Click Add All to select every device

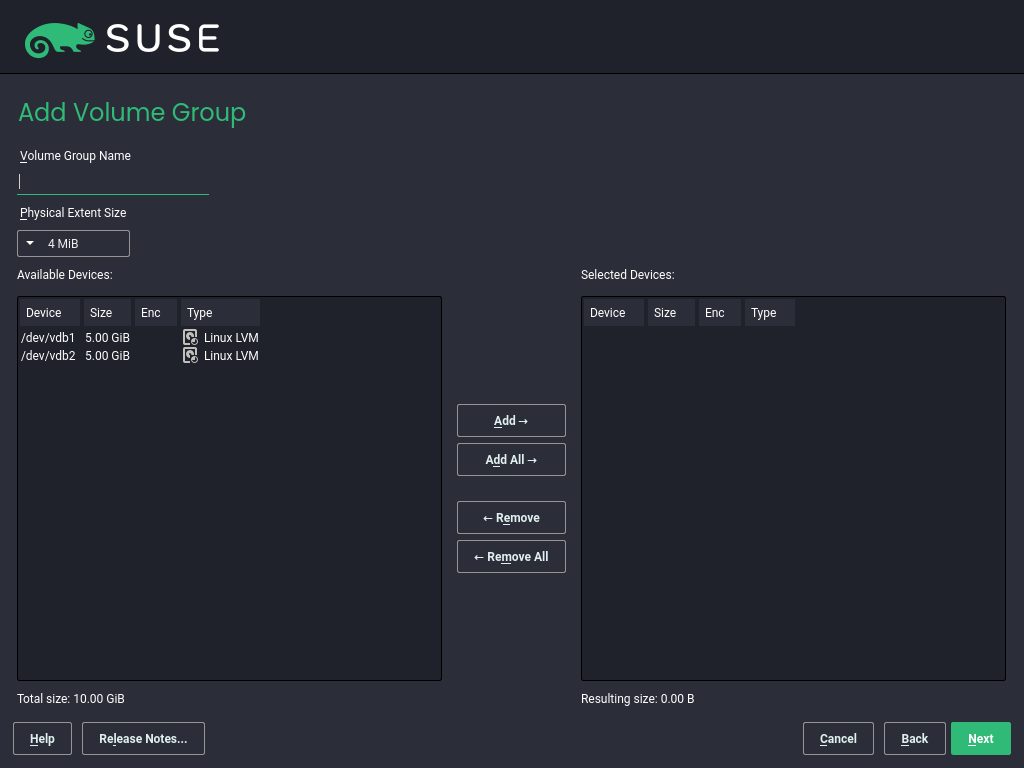click(x=511, y=459)
